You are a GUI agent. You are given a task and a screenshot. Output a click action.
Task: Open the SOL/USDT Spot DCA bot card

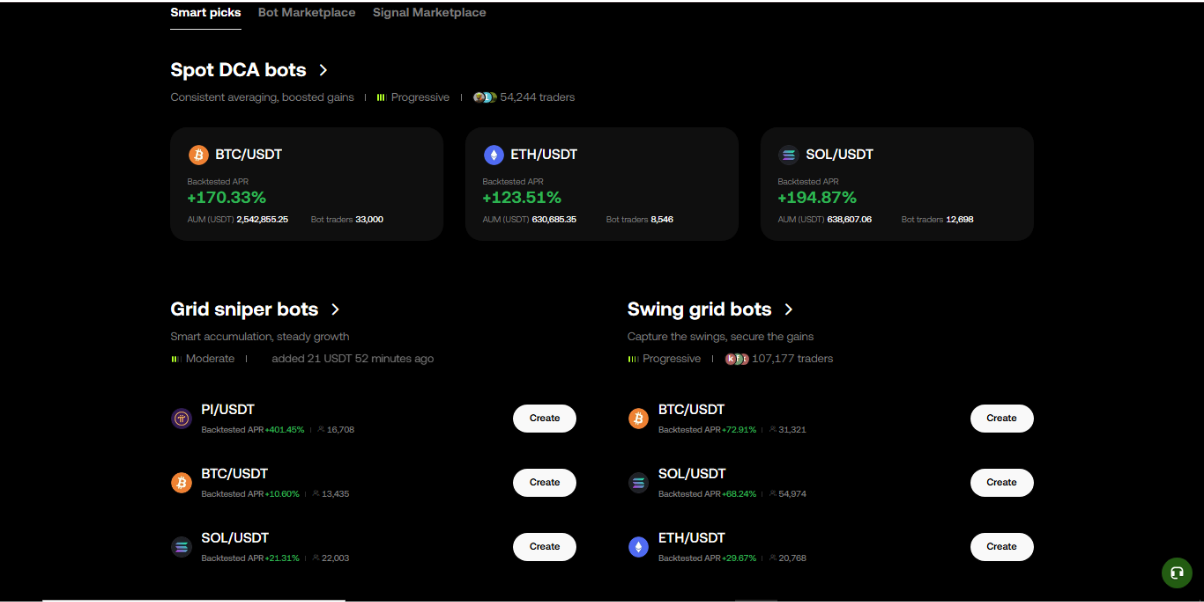pos(897,184)
